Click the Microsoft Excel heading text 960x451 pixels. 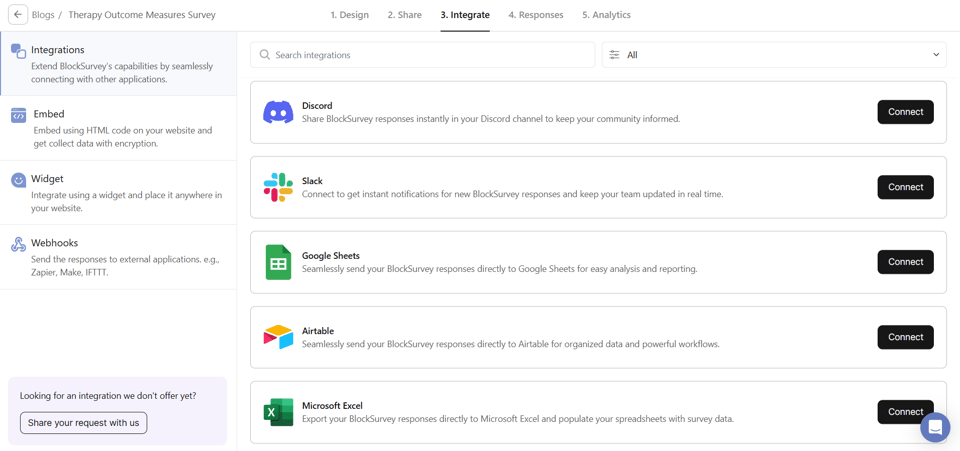[332, 406]
